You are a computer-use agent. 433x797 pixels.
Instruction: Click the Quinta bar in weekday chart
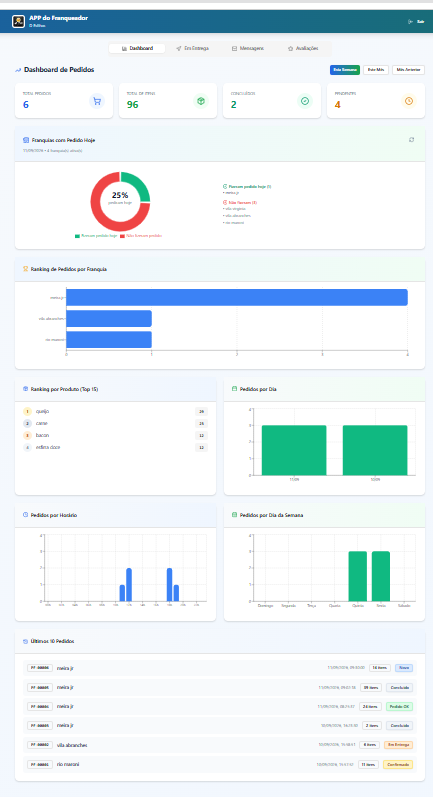[x=357, y=576]
